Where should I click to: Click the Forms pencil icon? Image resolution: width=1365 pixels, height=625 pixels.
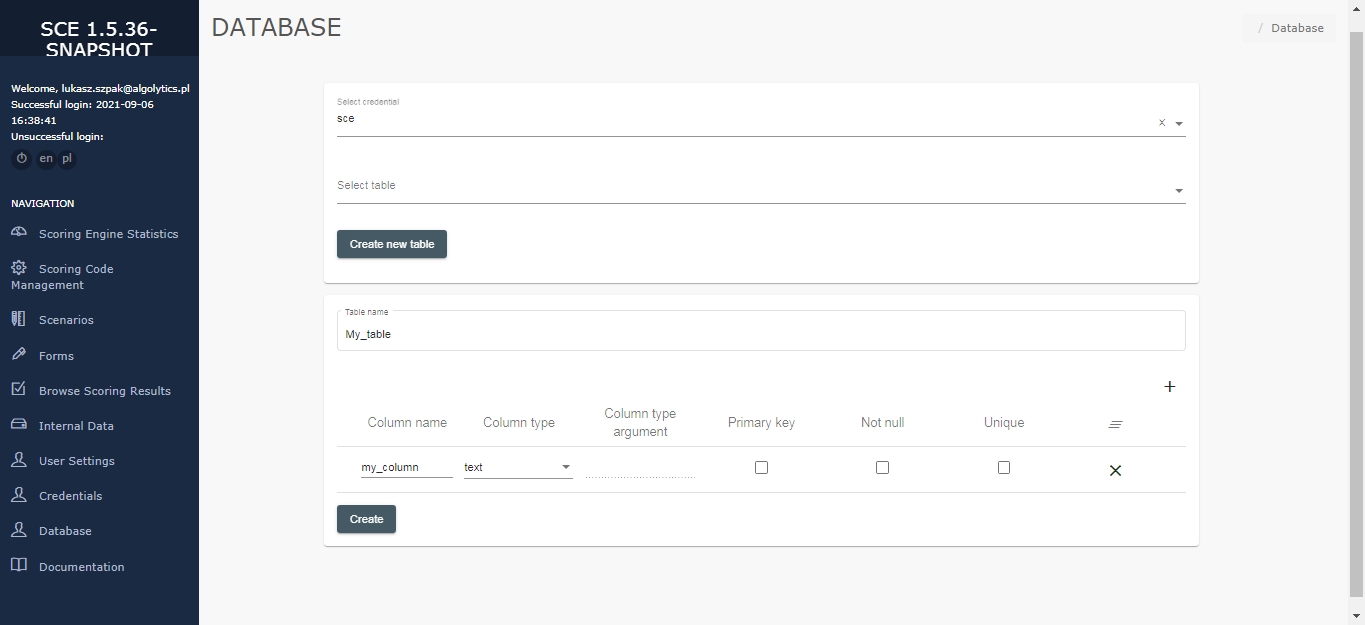(19, 355)
